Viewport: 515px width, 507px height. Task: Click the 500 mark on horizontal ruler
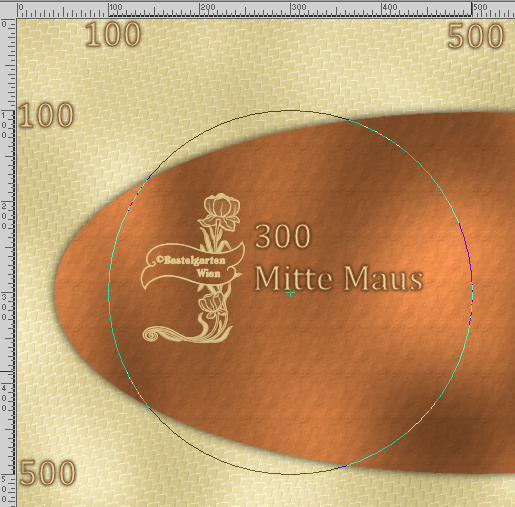click(481, 7)
